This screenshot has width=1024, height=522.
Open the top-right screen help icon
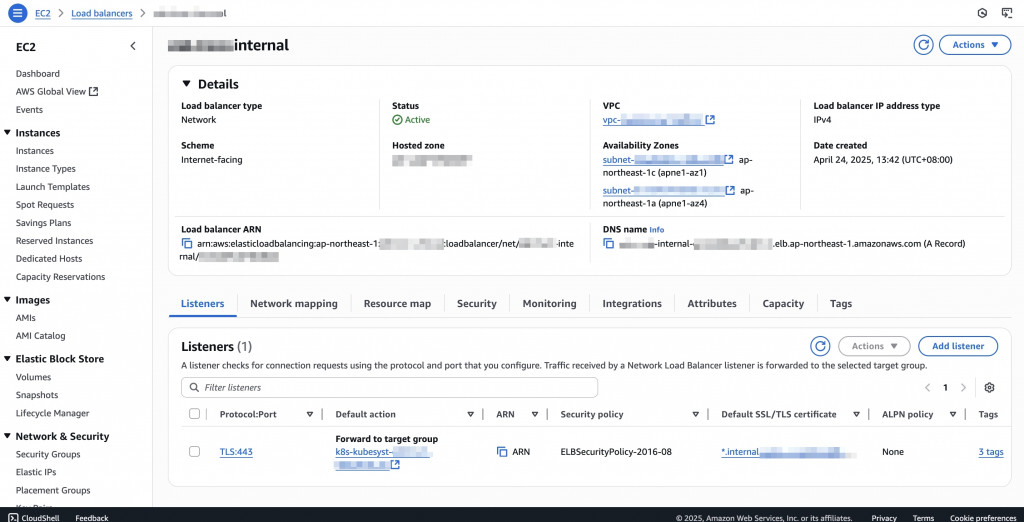point(1006,12)
